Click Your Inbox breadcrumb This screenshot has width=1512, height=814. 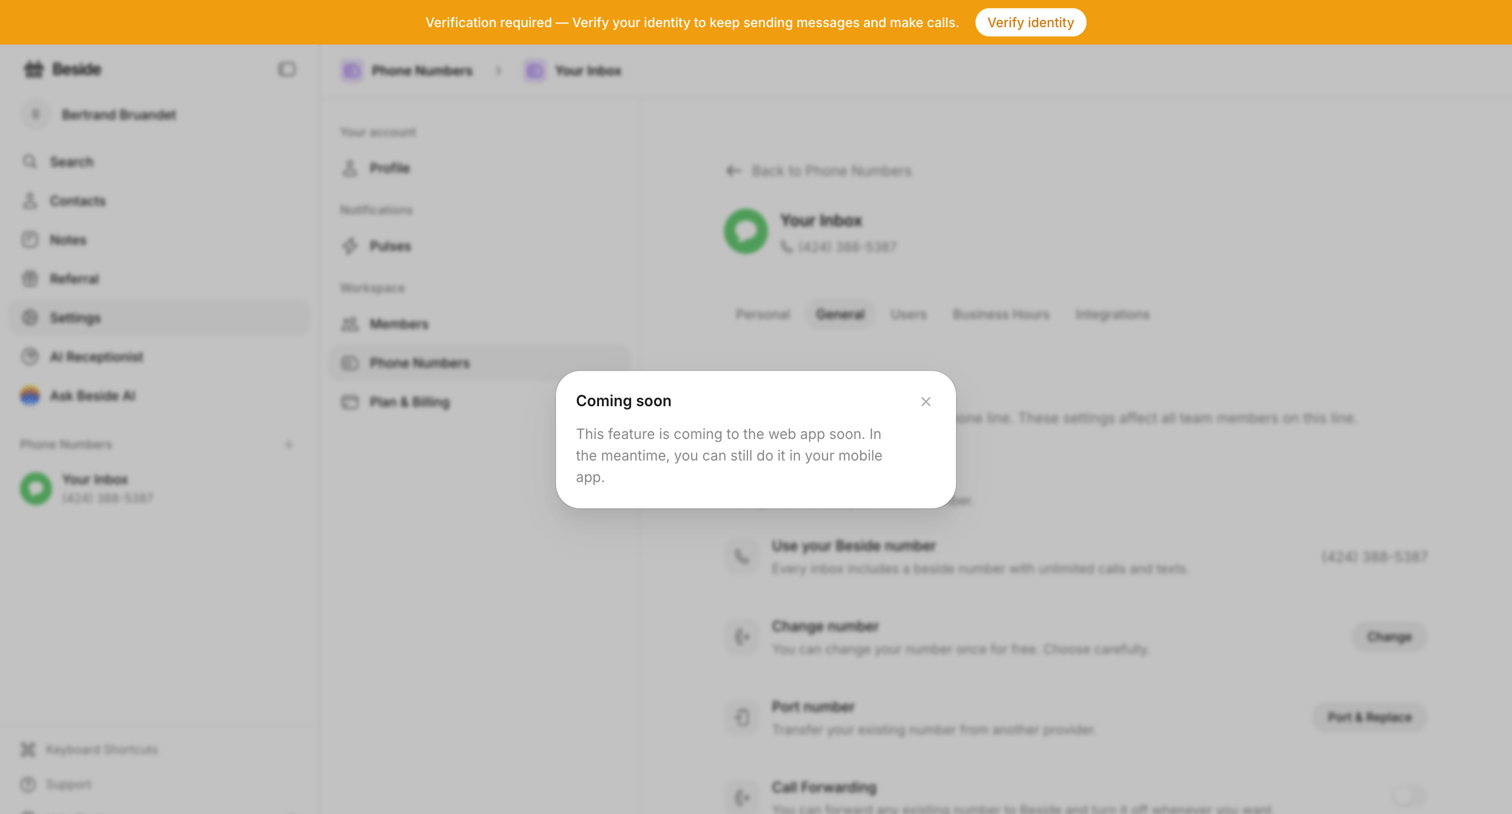(574, 71)
